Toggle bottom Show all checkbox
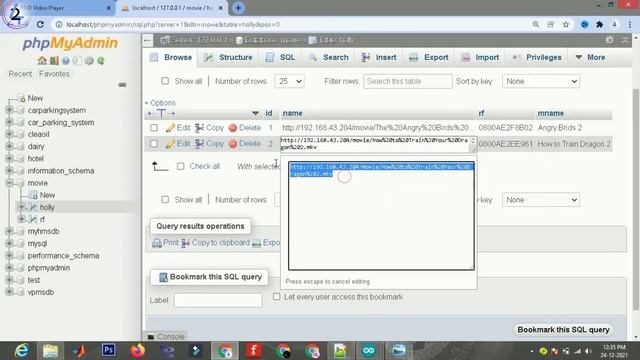 point(165,200)
